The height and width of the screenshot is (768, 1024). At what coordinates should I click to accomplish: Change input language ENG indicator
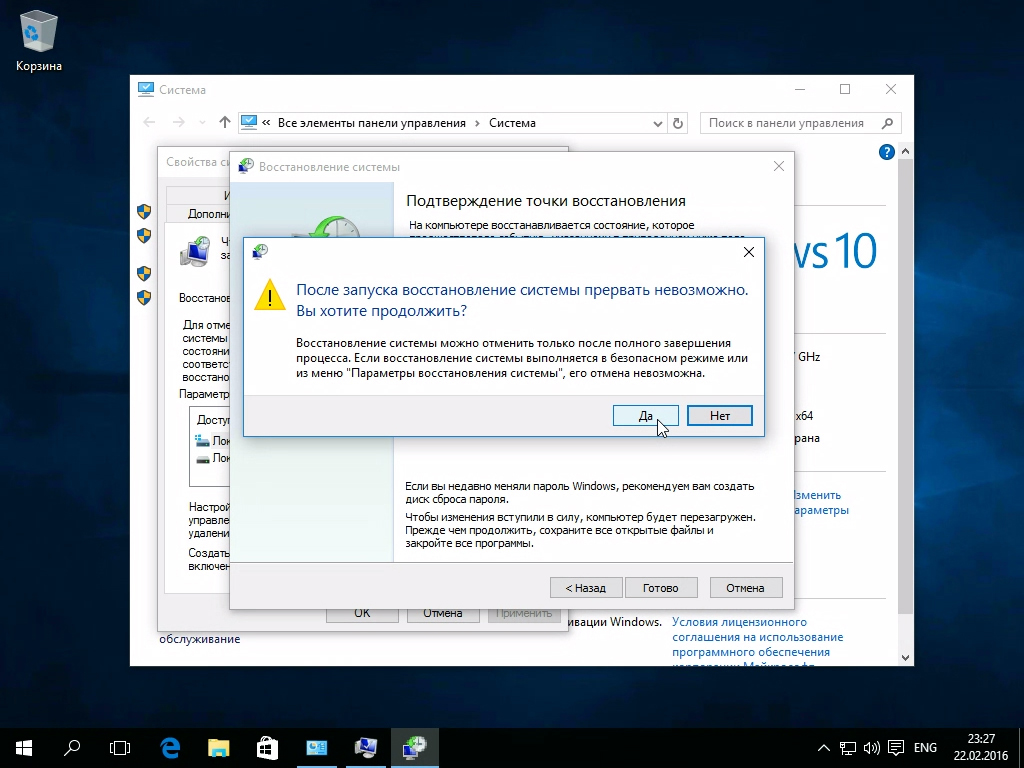click(925, 748)
